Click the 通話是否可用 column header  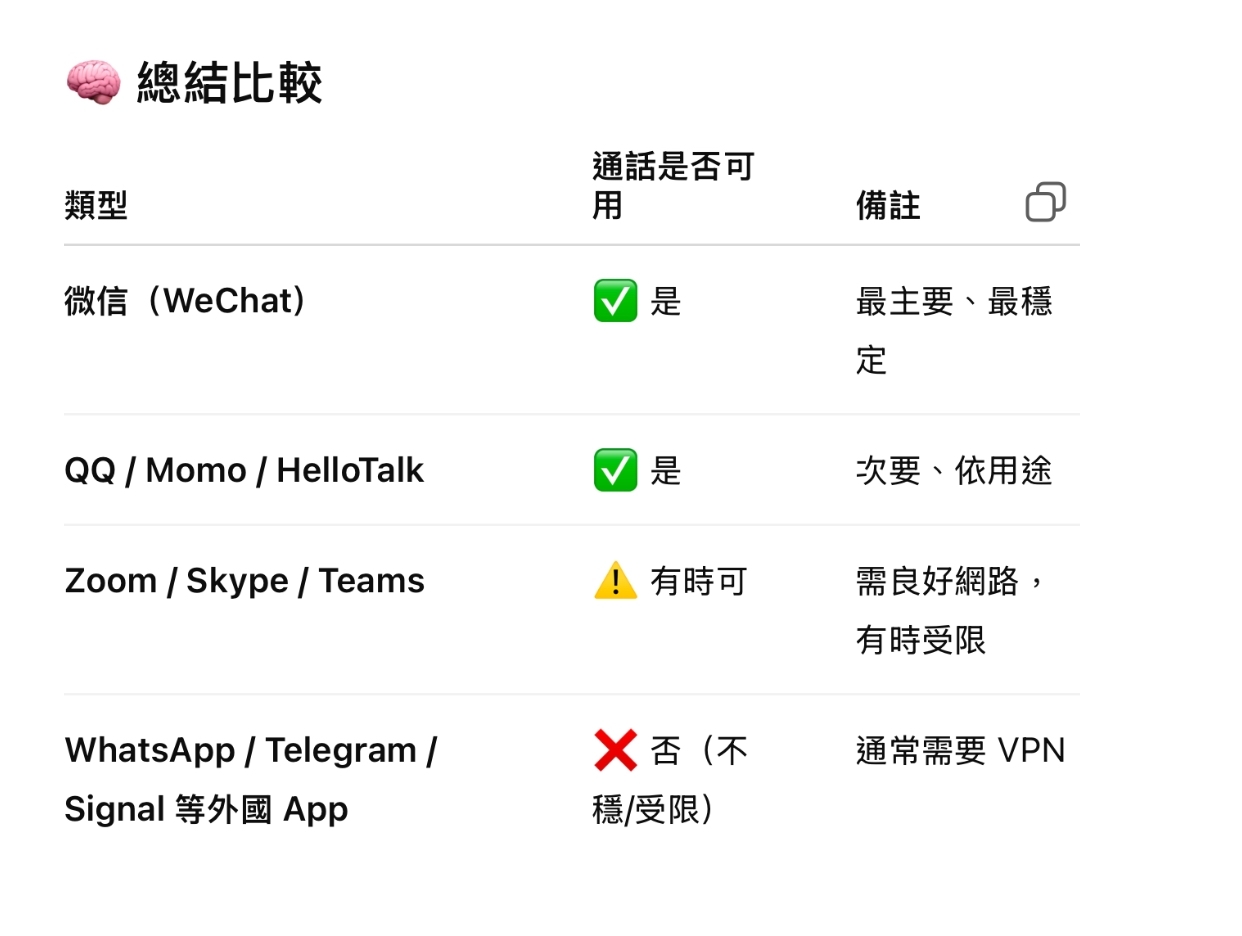click(672, 186)
